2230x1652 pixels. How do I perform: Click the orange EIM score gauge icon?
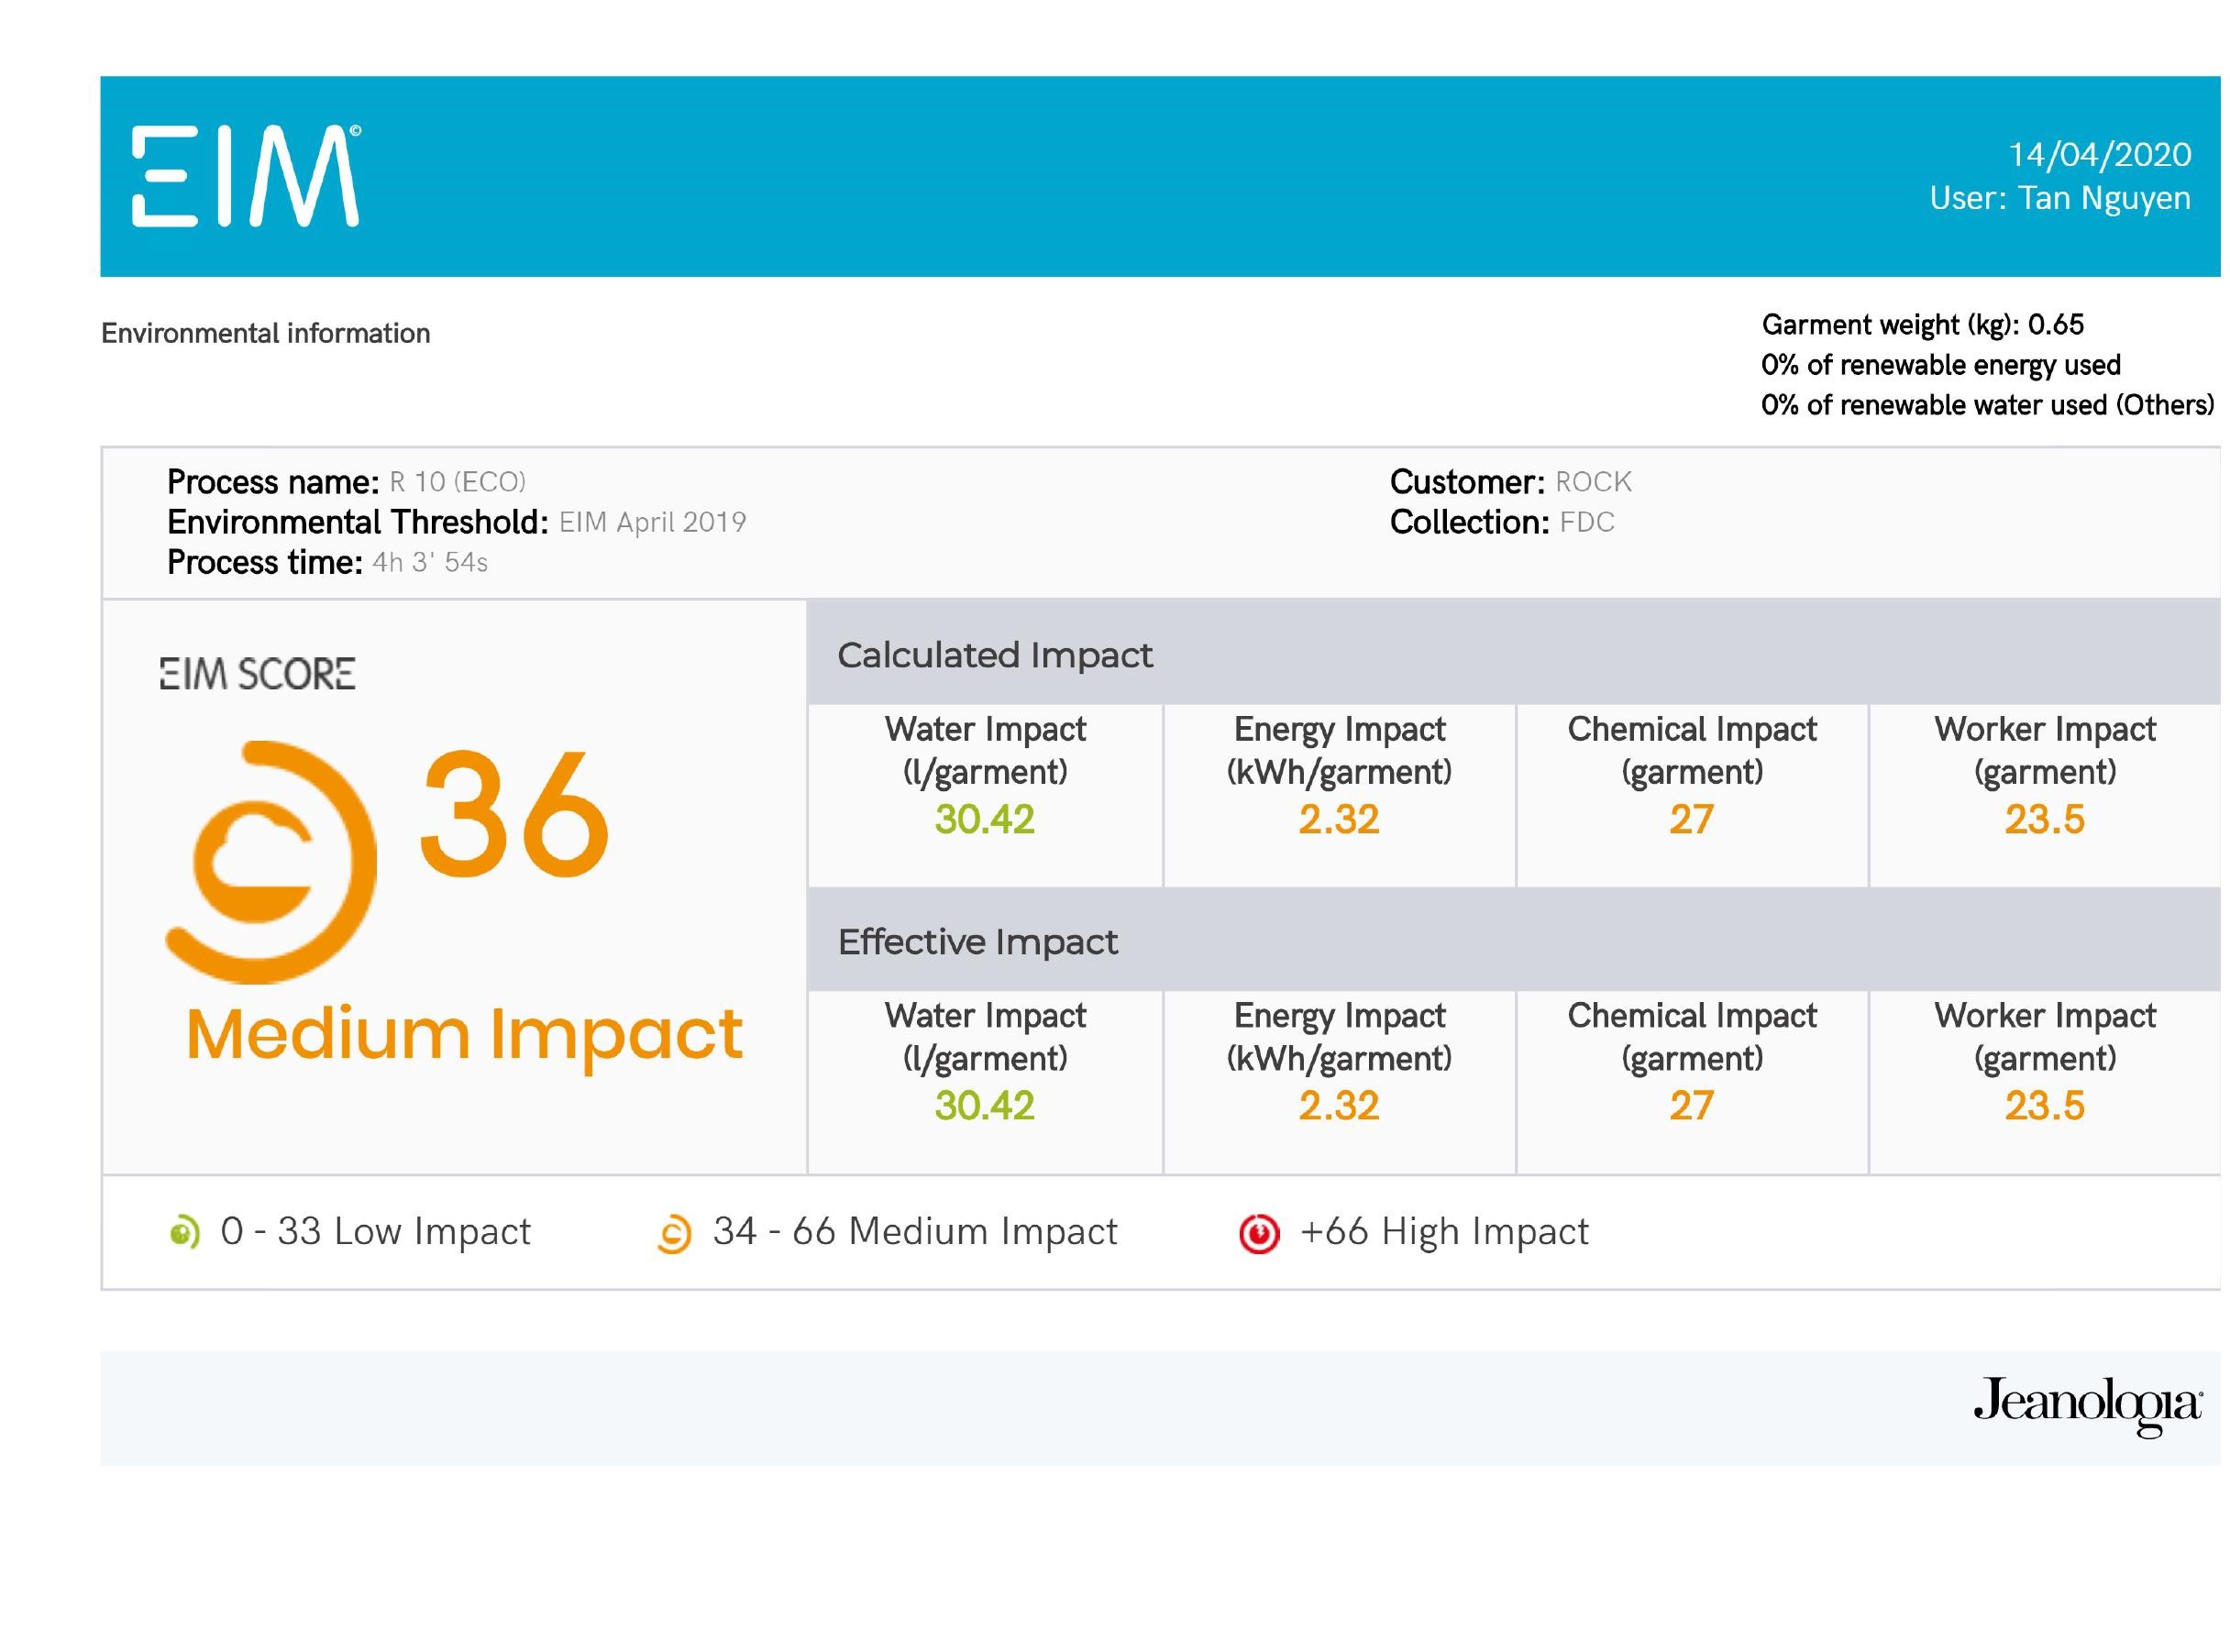[x=271, y=862]
